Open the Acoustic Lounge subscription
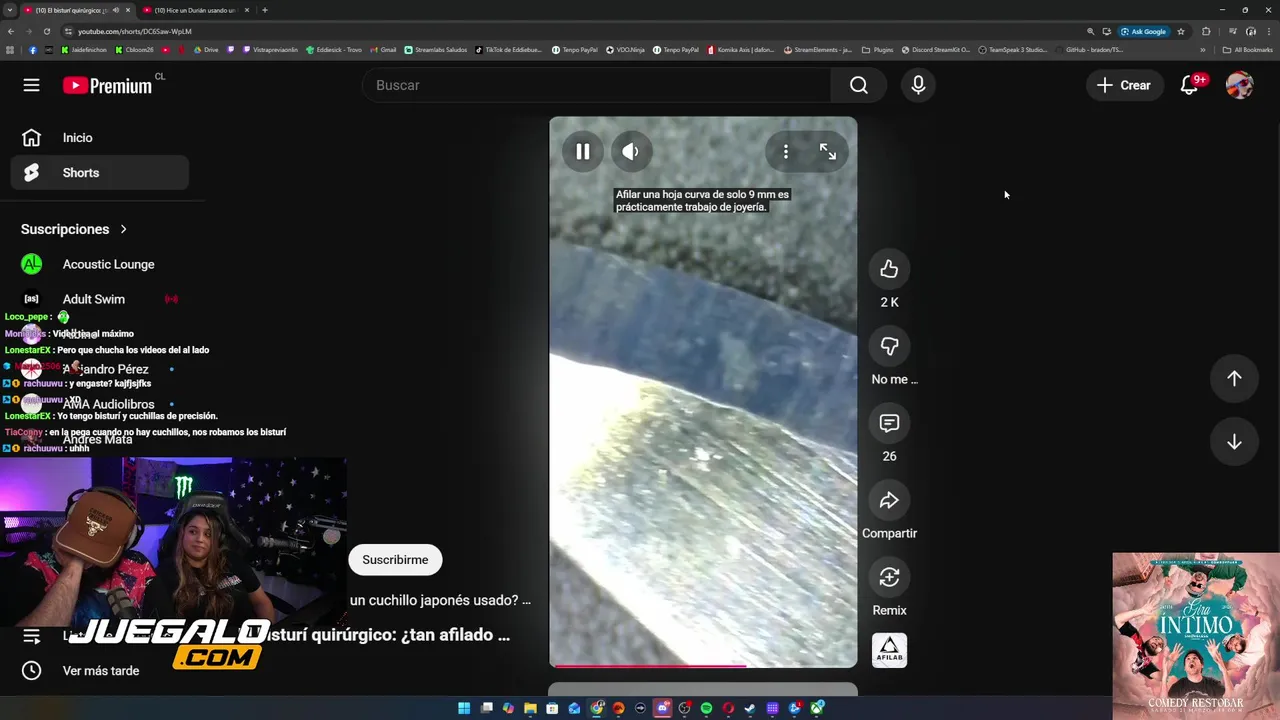This screenshot has height=720, width=1280. [x=99, y=264]
